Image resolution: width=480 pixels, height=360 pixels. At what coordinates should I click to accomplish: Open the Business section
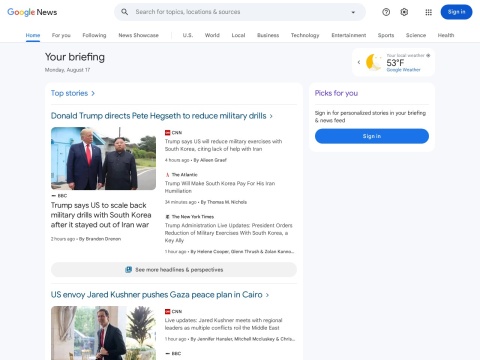[x=268, y=35]
